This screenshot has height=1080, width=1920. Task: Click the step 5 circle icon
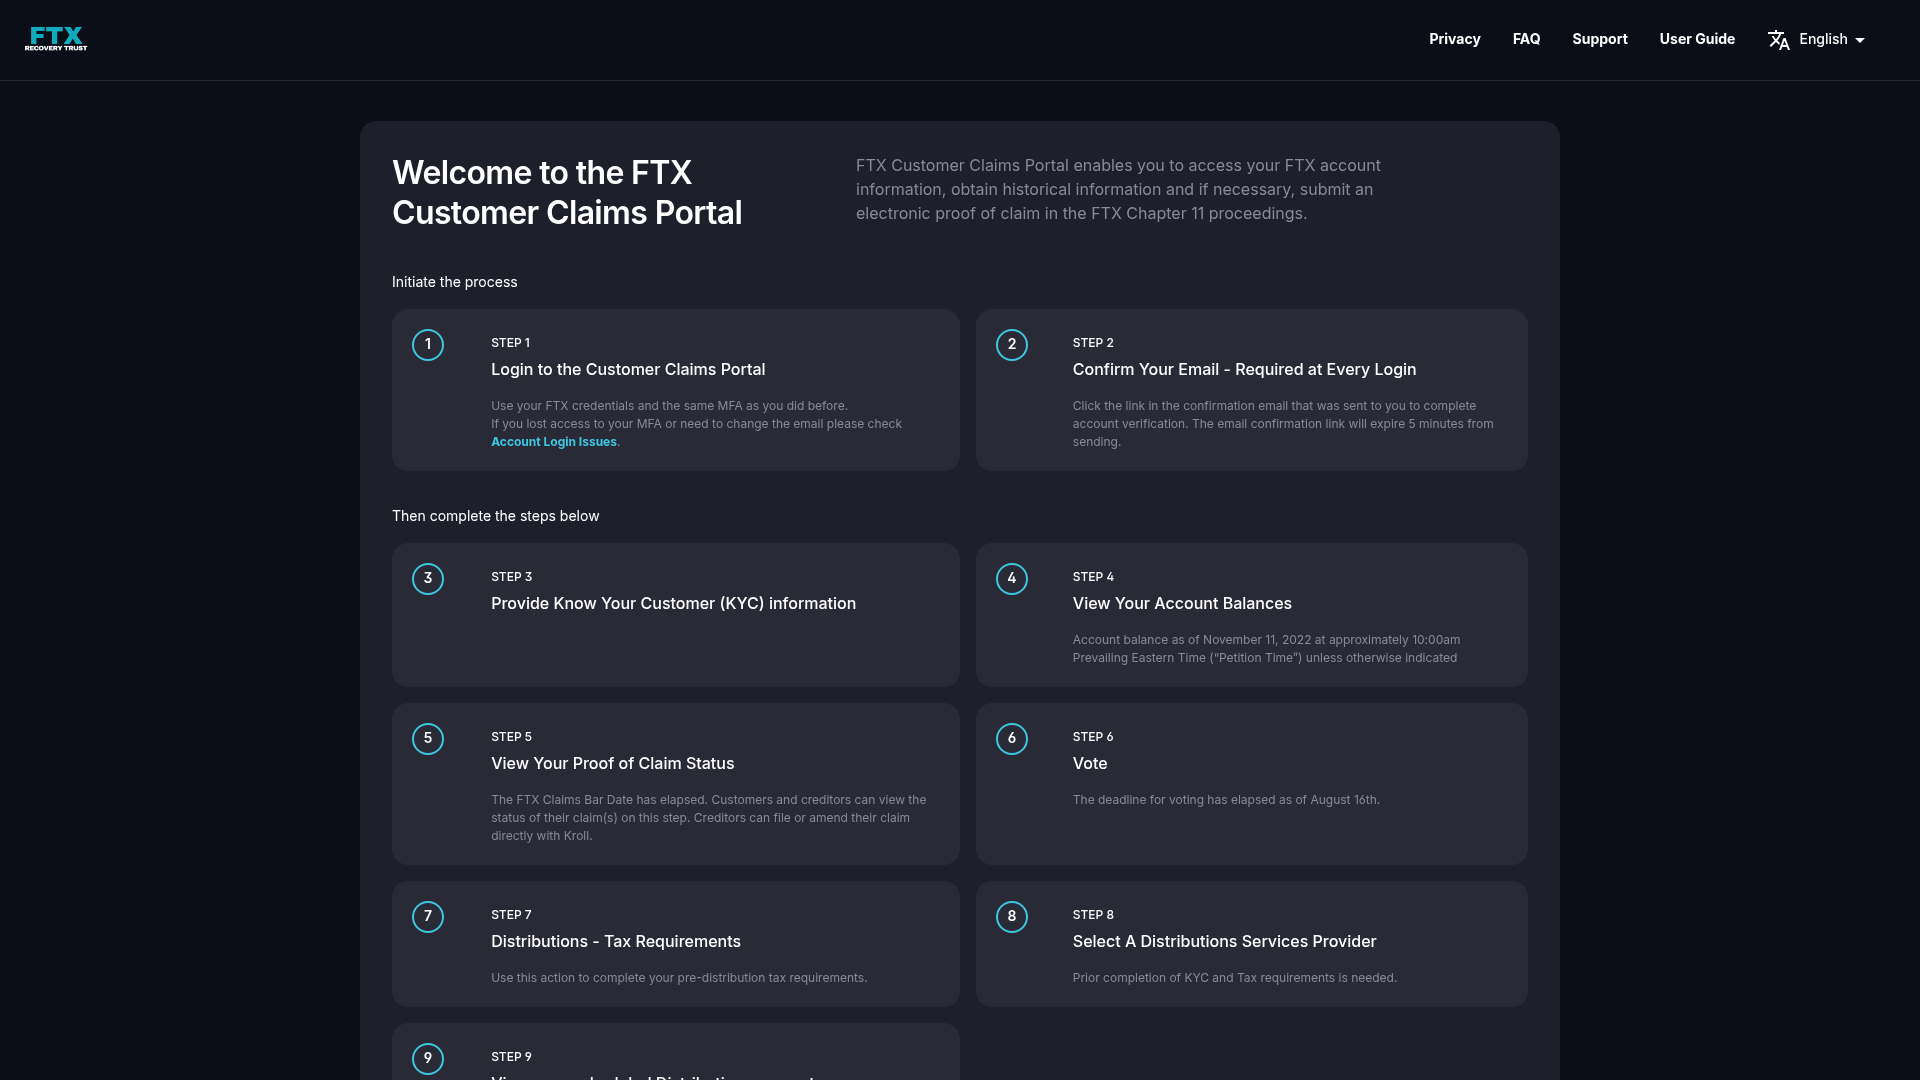click(x=428, y=739)
